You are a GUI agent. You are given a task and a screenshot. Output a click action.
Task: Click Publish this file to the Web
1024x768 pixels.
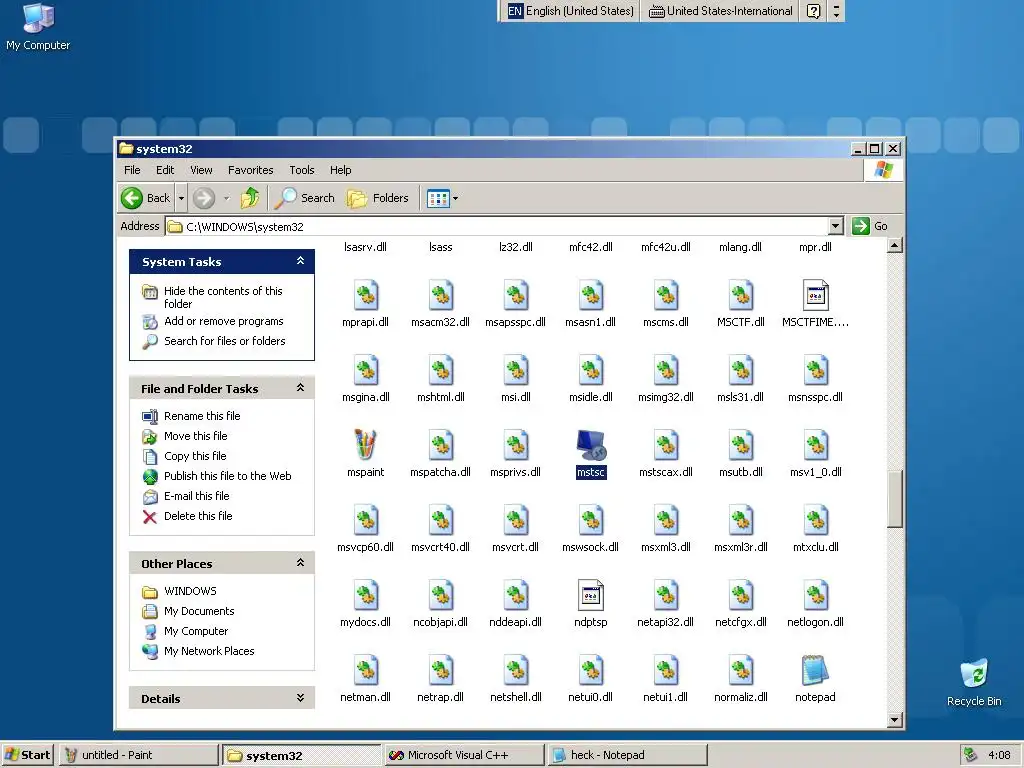[x=227, y=476]
